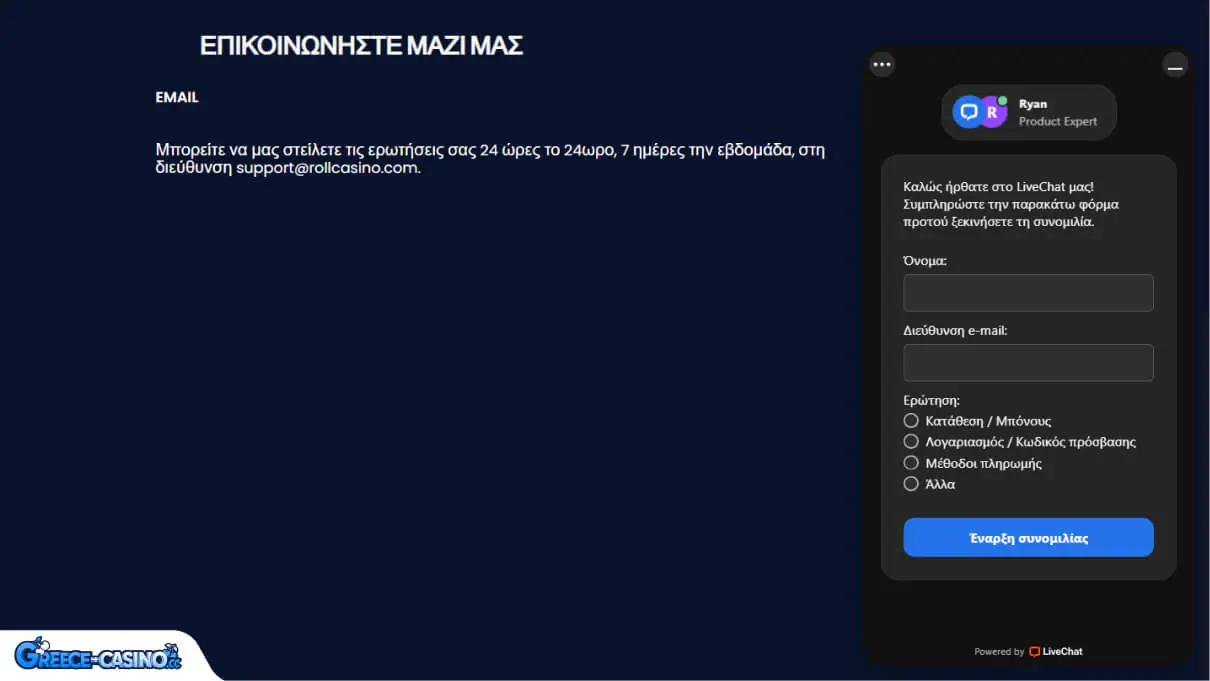Open the chat options three-dot menu
This screenshot has height=681, width=1210.
tap(882, 63)
